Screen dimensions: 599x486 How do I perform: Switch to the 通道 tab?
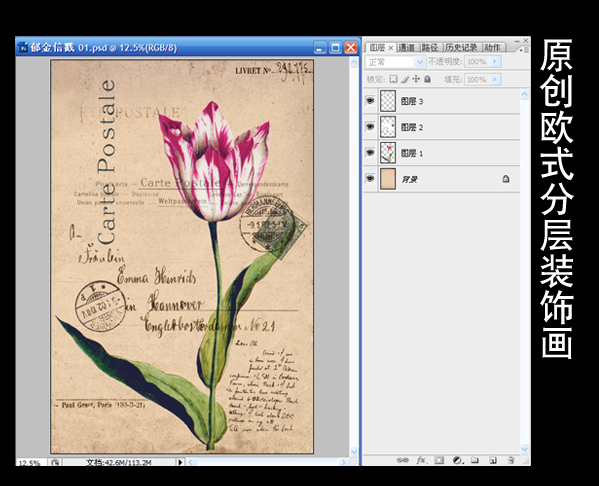click(x=406, y=47)
